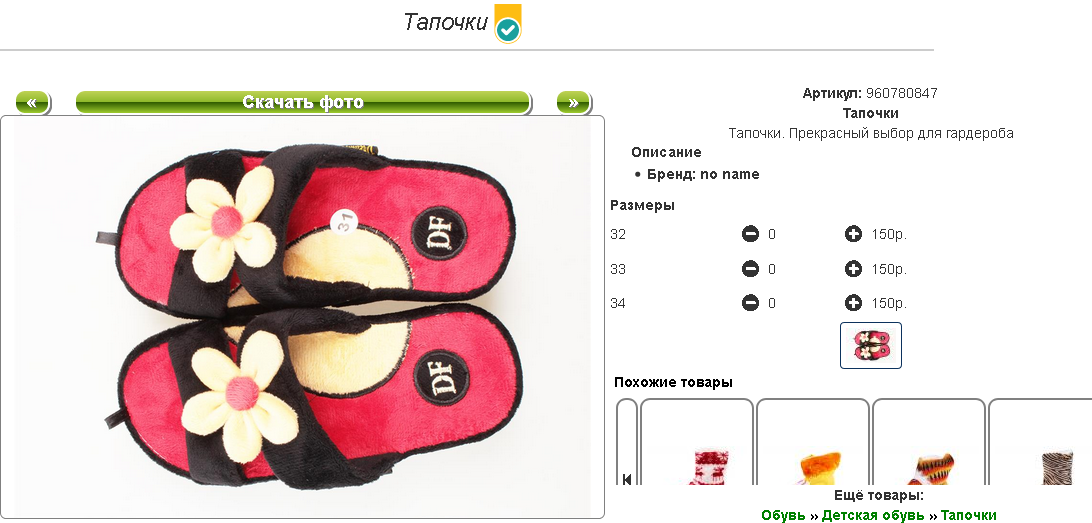Rewind the similar products carousel to start
1092x523 pixels.
(x=627, y=478)
